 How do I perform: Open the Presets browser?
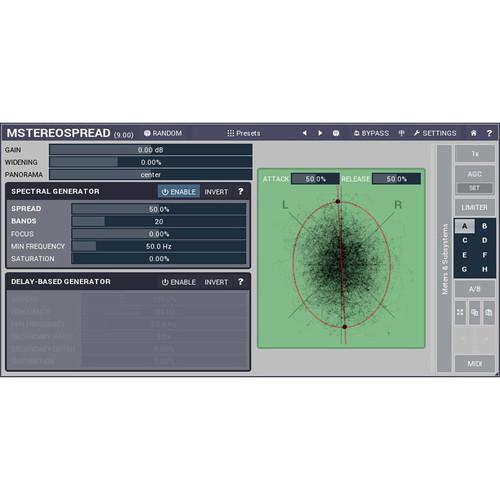point(244,133)
